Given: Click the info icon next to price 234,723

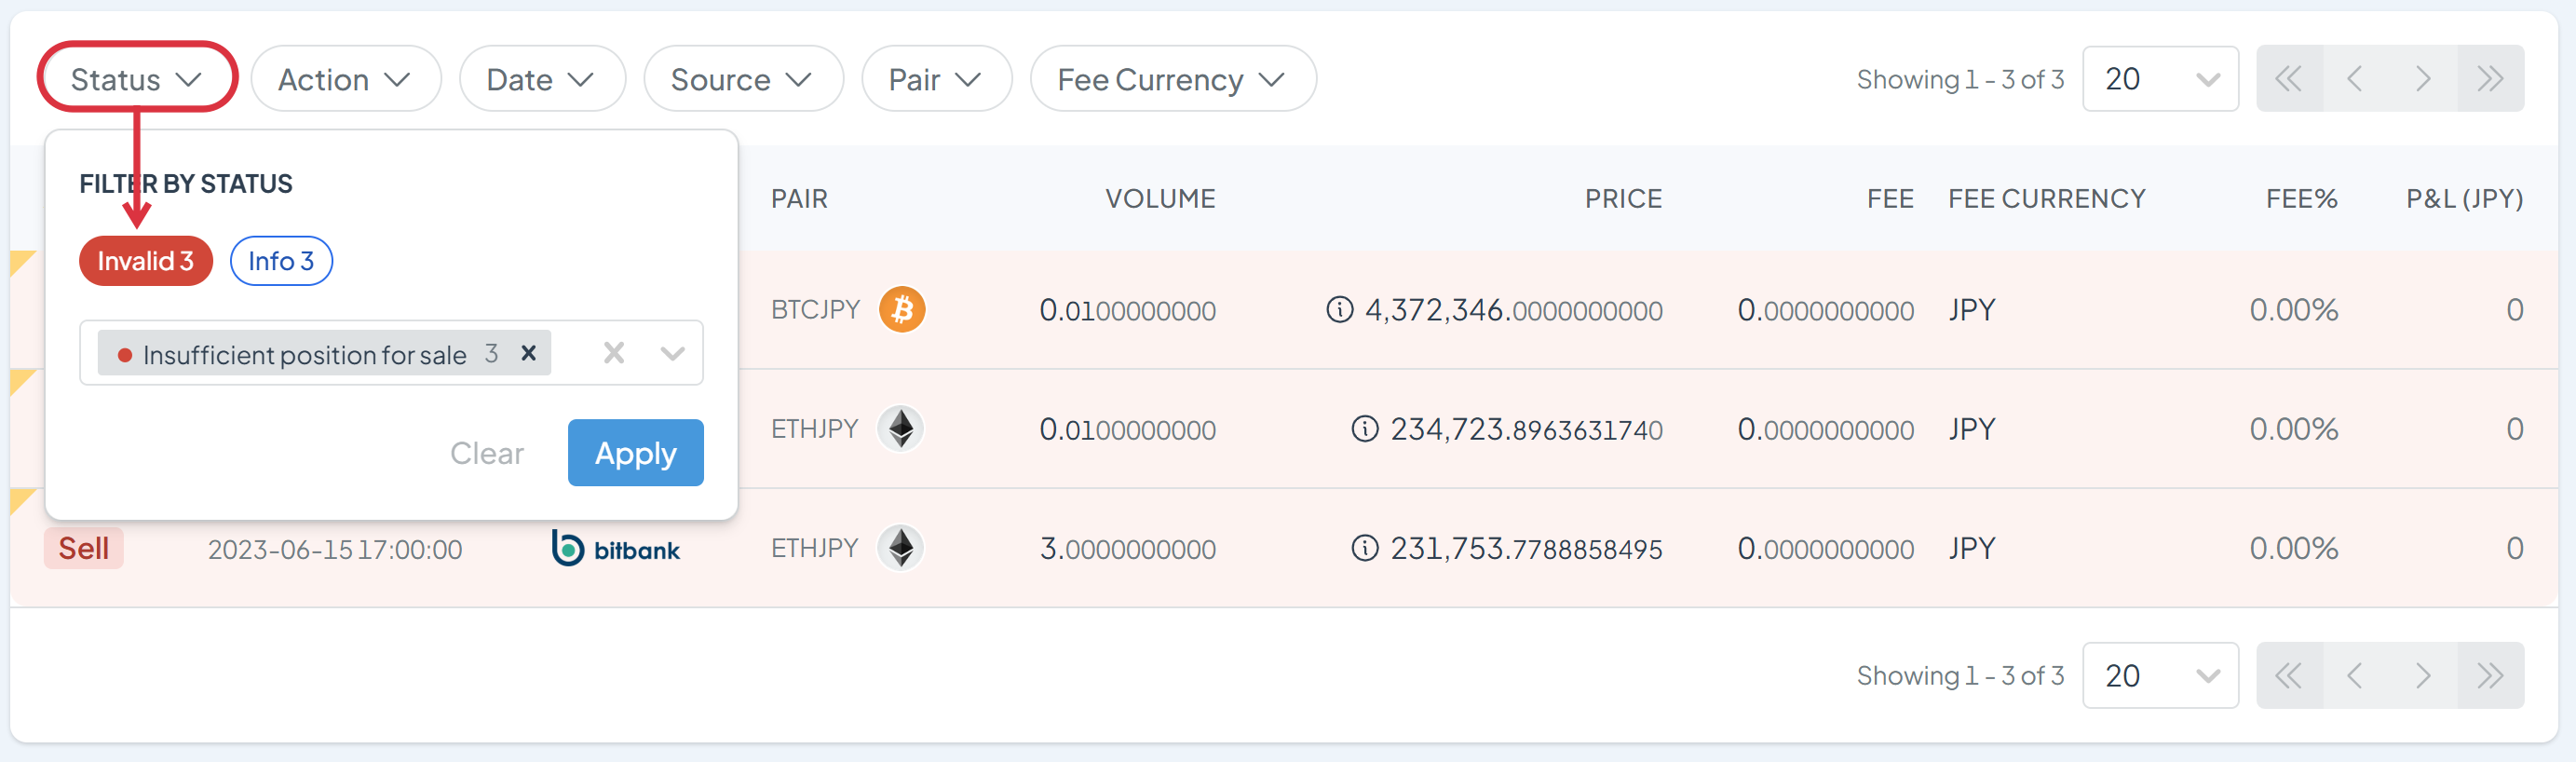Looking at the screenshot, I should tap(1364, 429).
